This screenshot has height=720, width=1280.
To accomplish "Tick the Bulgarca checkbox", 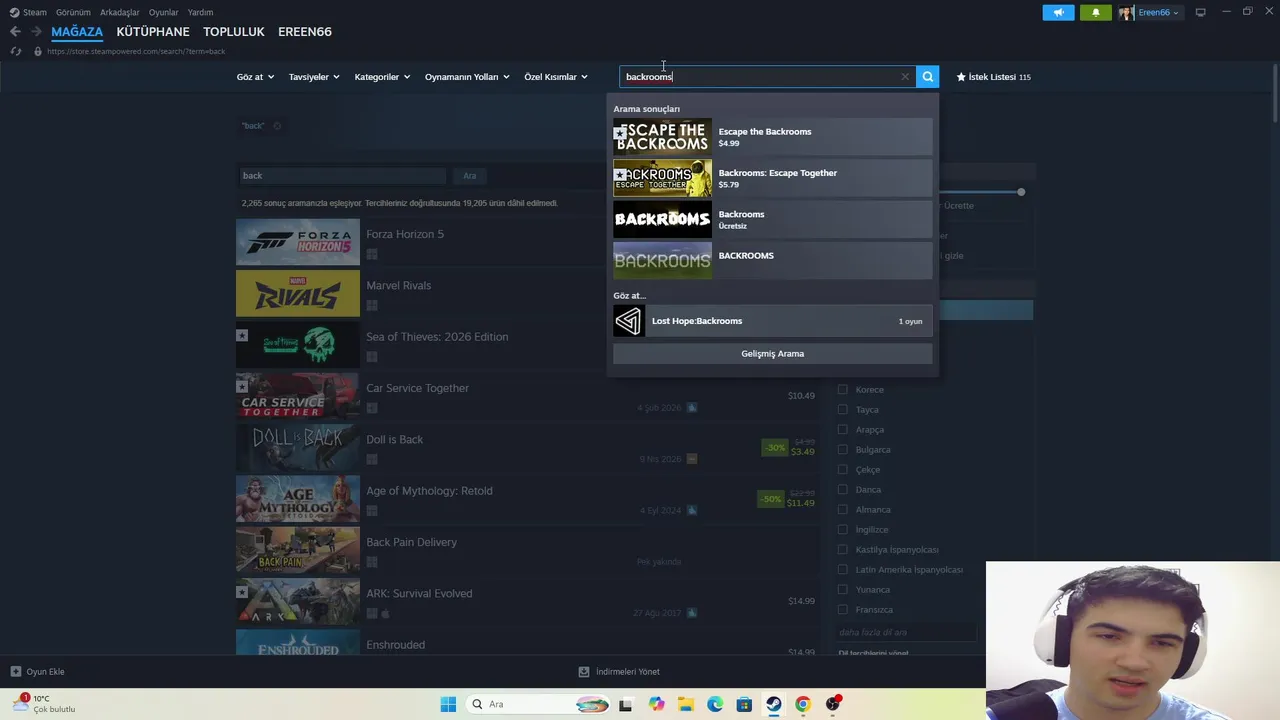I will [x=842, y=449].
